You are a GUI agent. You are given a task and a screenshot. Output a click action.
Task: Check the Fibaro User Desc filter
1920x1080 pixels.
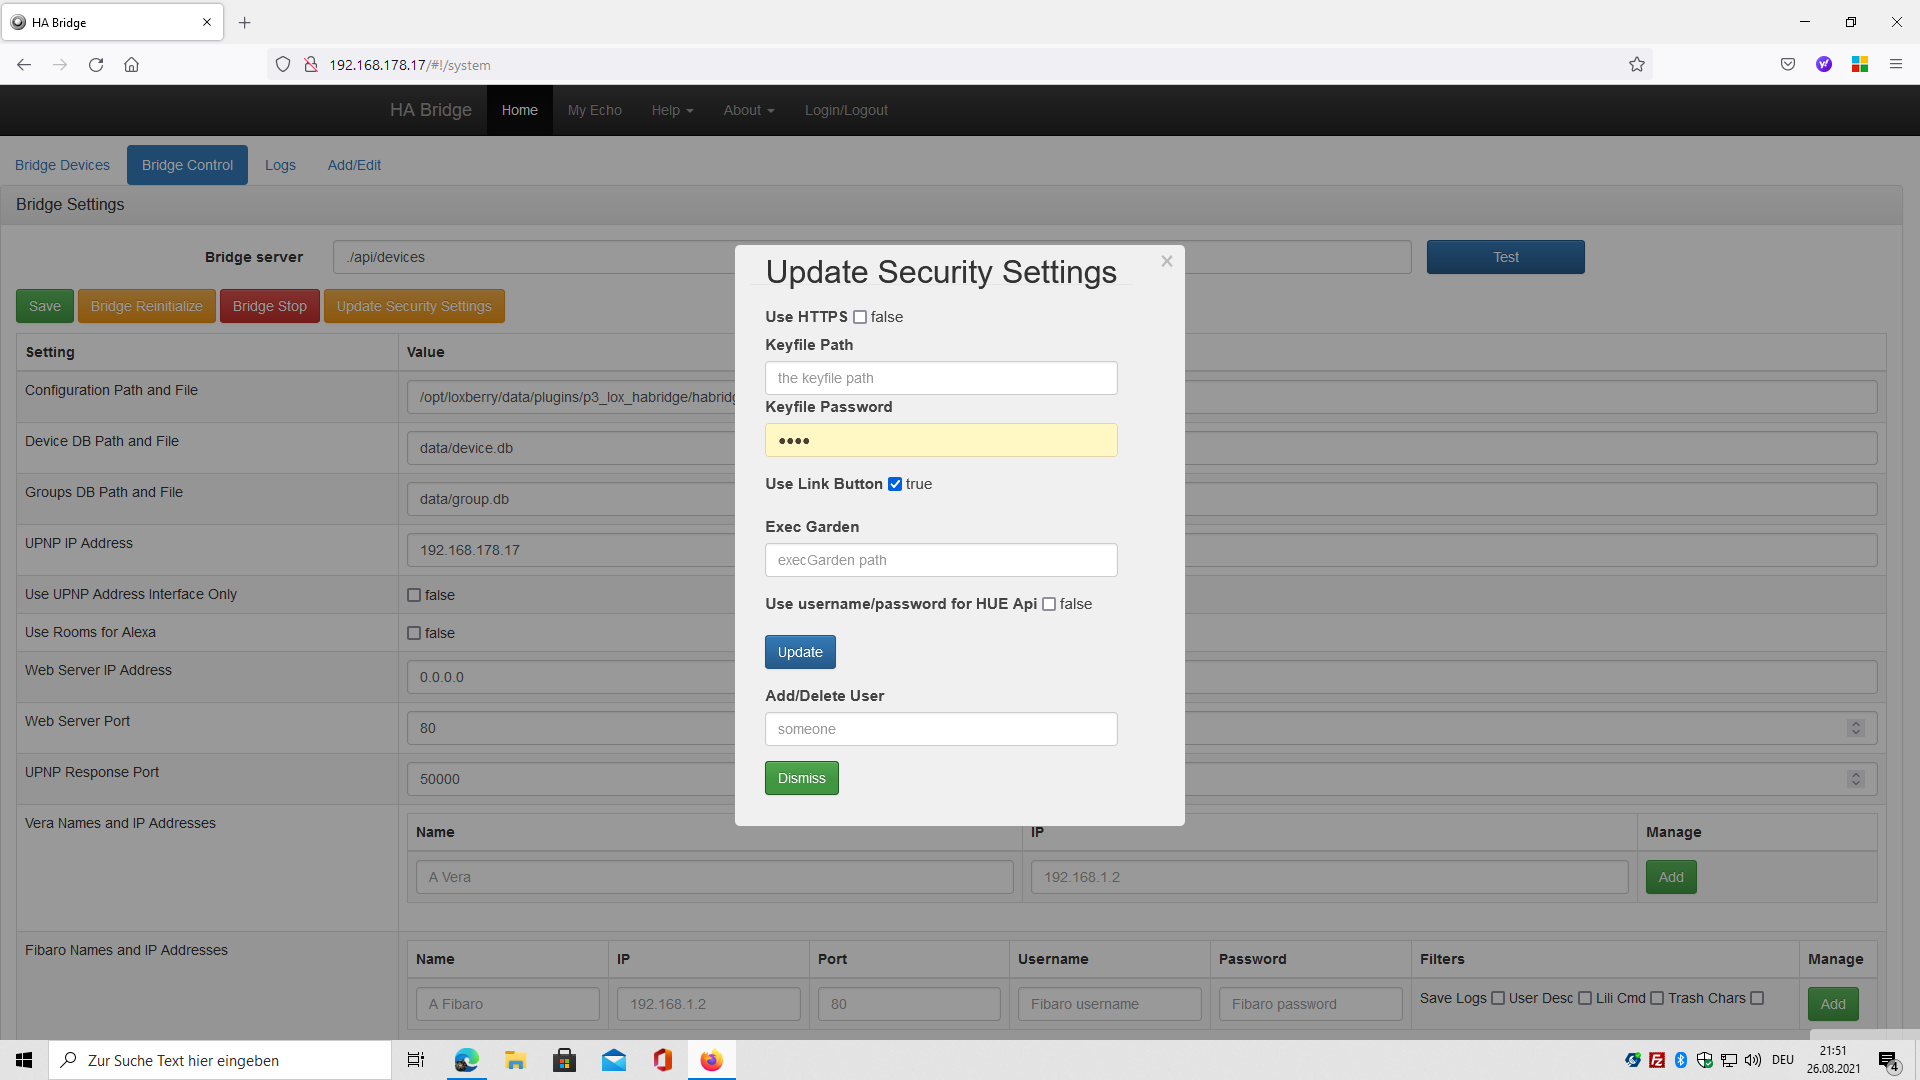(1585, 998)
